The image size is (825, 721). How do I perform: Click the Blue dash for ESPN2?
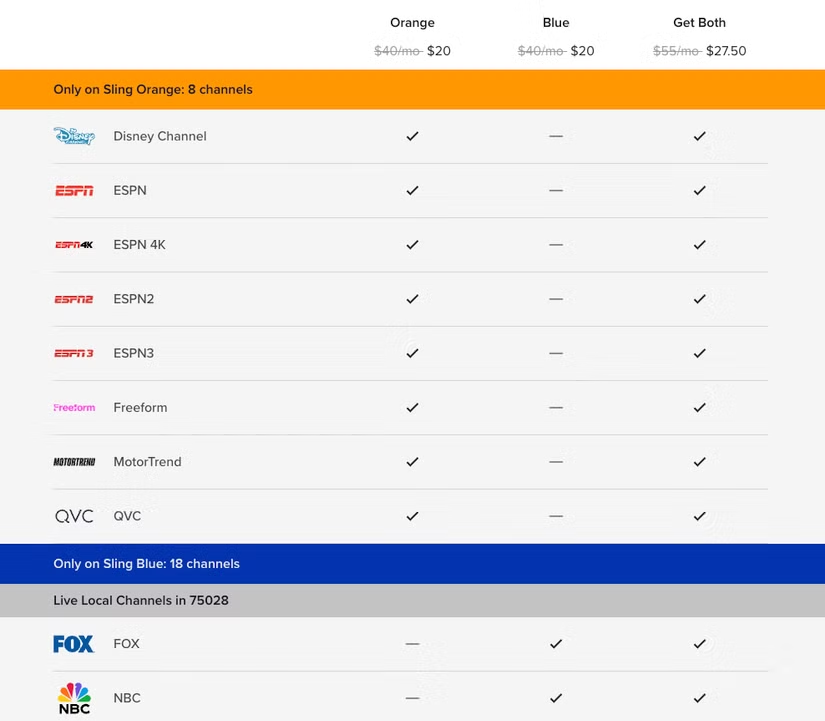pos(556,299)
